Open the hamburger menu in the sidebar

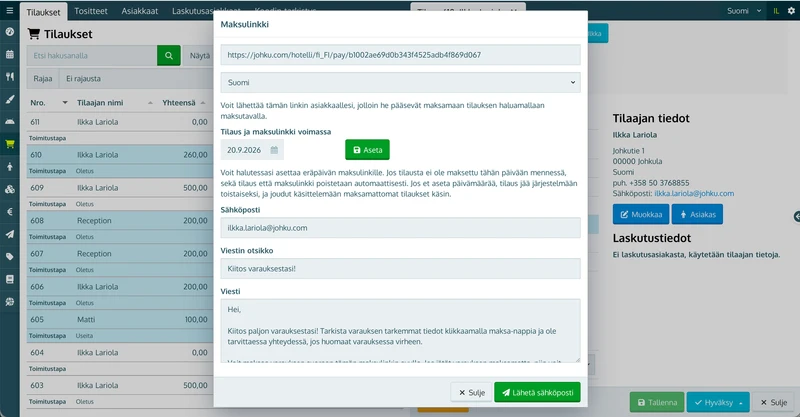coord(10,10)
